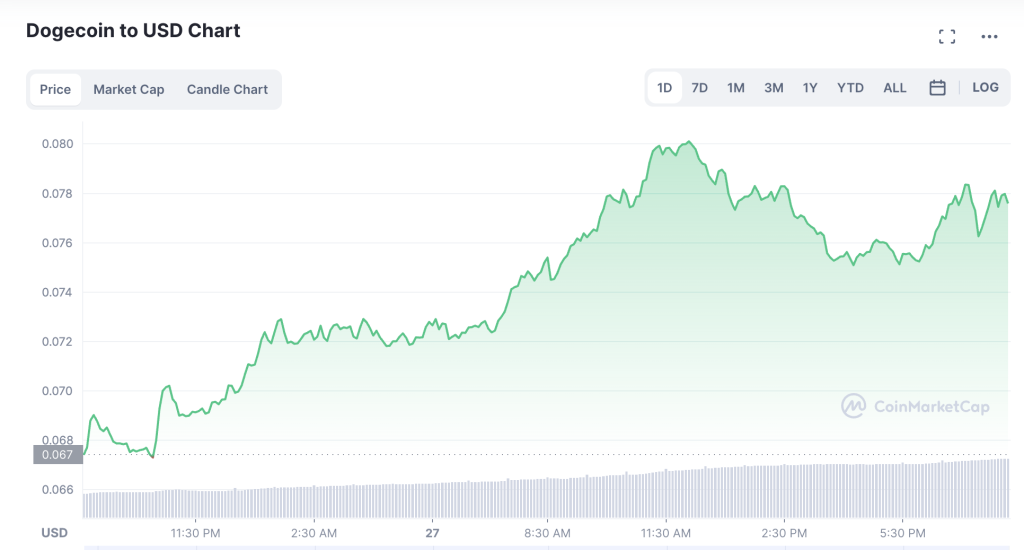Select the 1M time range
The image size is (1024, 550).
click(x=736, y=88)
